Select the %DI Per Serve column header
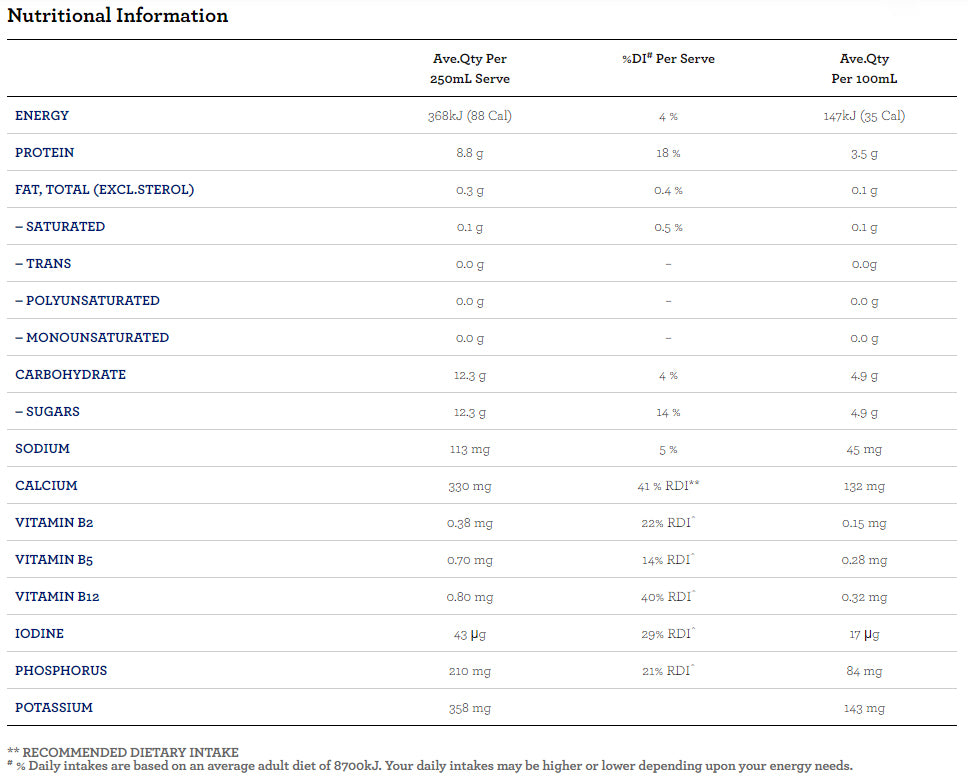This screenshot has height=784, width=968. pos(668,59)
